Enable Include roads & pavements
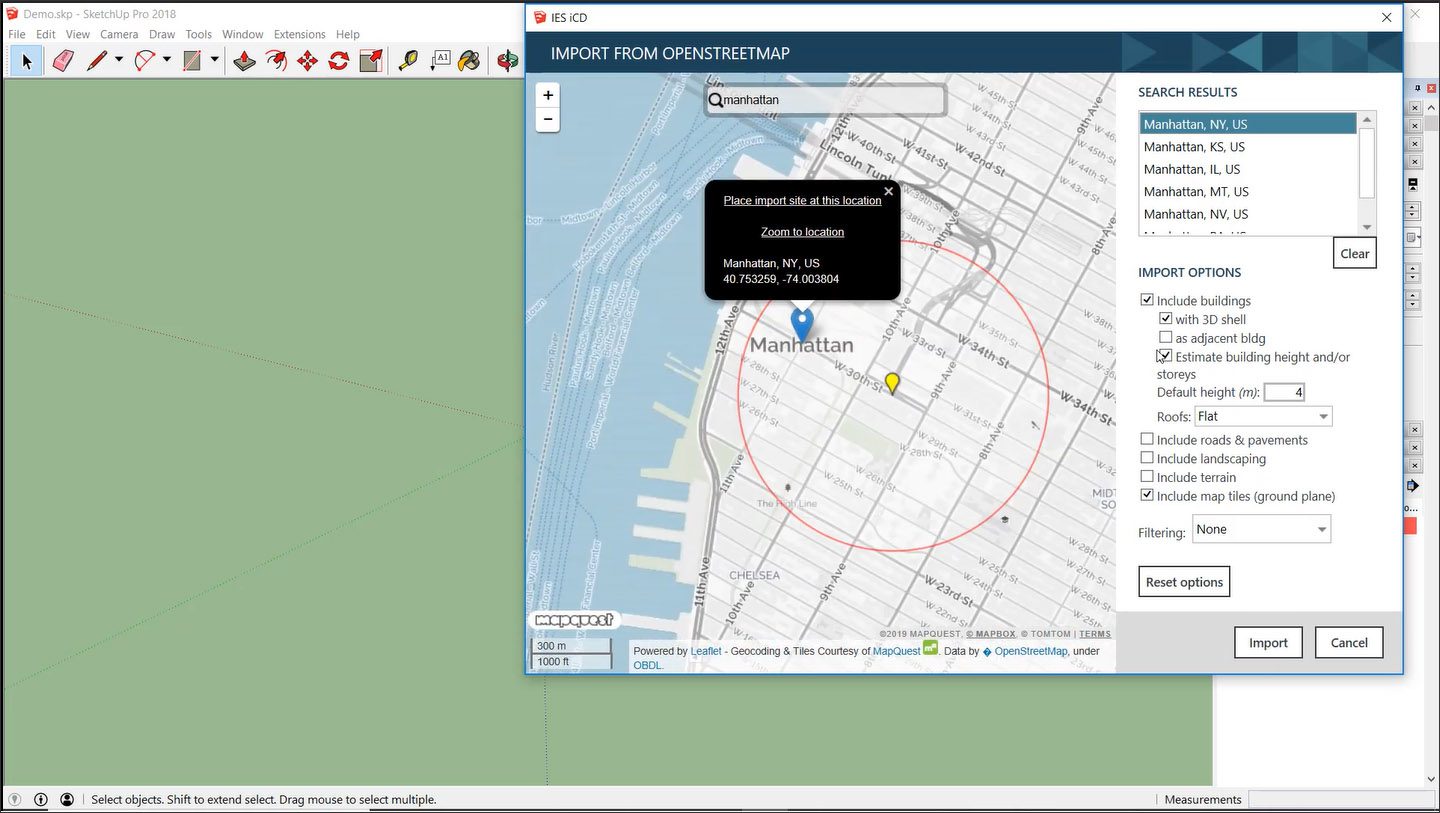Viewport: 1440px width, 813px height. [x=1147, y=439]
